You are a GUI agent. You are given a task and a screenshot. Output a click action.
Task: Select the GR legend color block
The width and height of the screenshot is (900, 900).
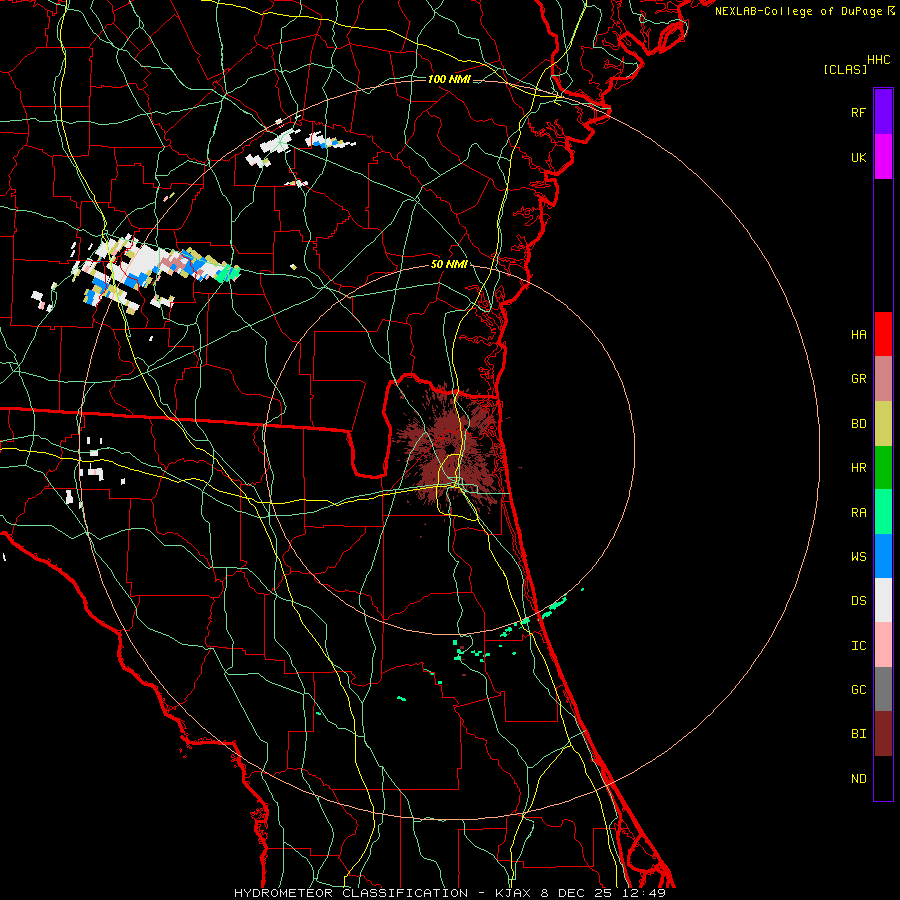click(883, 379)
